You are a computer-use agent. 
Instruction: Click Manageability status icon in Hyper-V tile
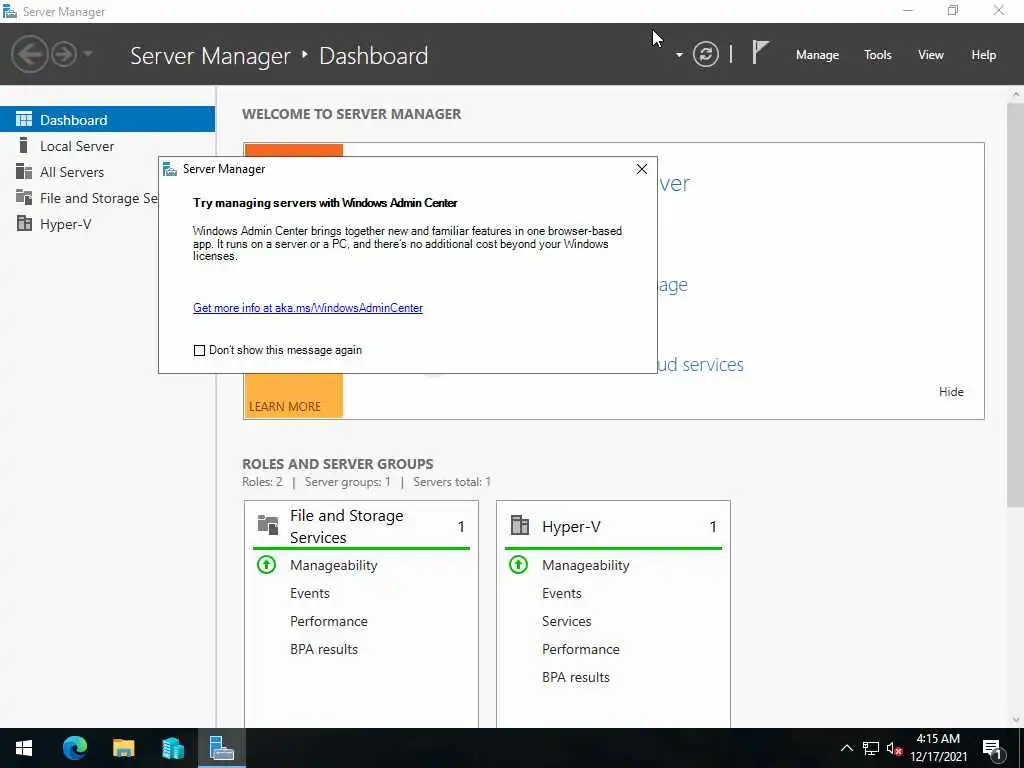(519, 564)
